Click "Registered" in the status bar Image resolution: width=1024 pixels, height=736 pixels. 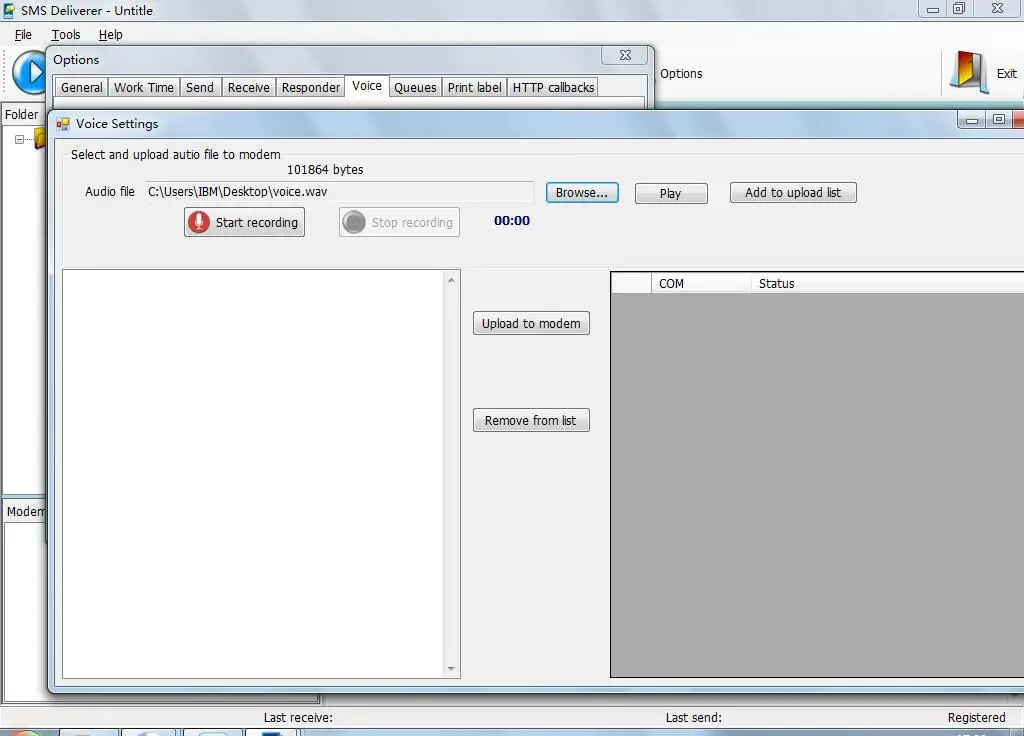pos(976,718)
